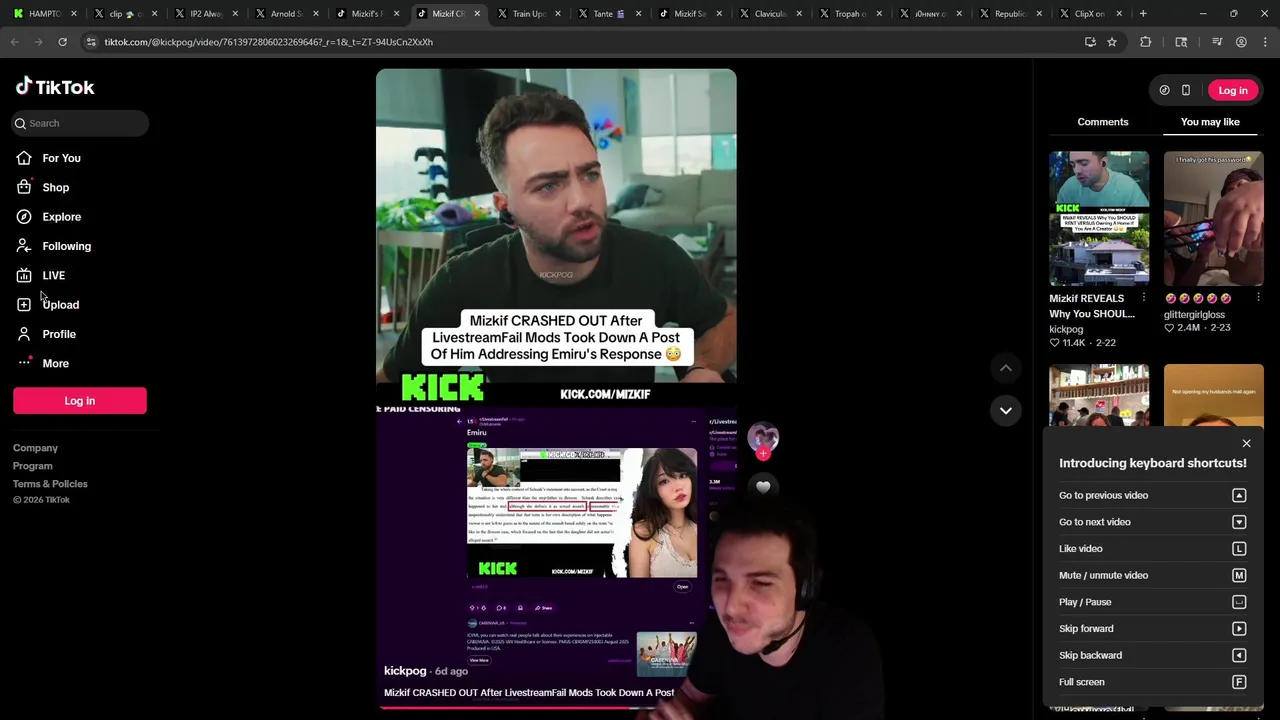Click the phone app icon in header
The width and height of the screenshot is (1280, 720).
coord(1186,90)
